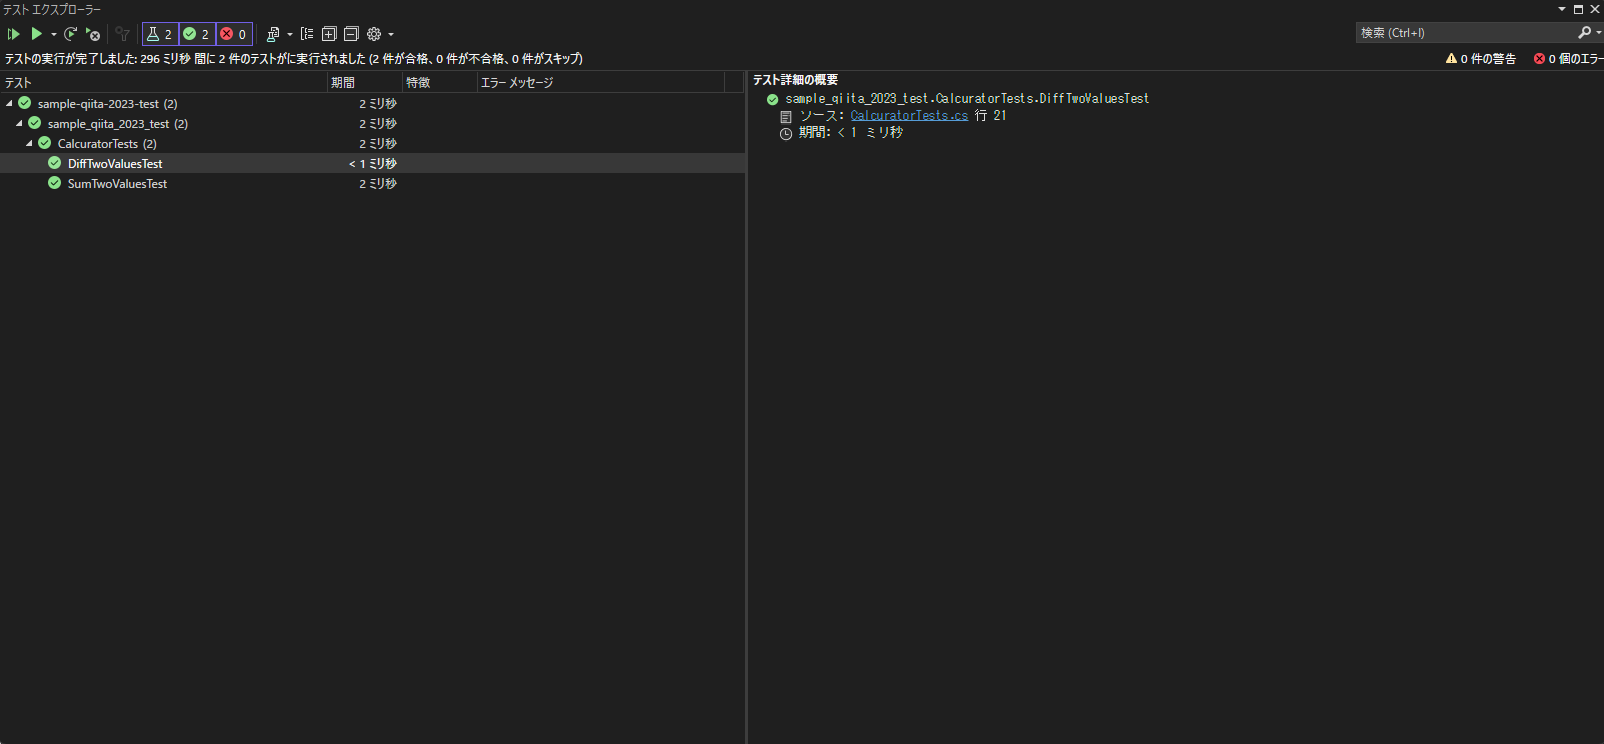The image size is (1604, 744).
Task: Toggle the failed tests filter
Action: 234,34
